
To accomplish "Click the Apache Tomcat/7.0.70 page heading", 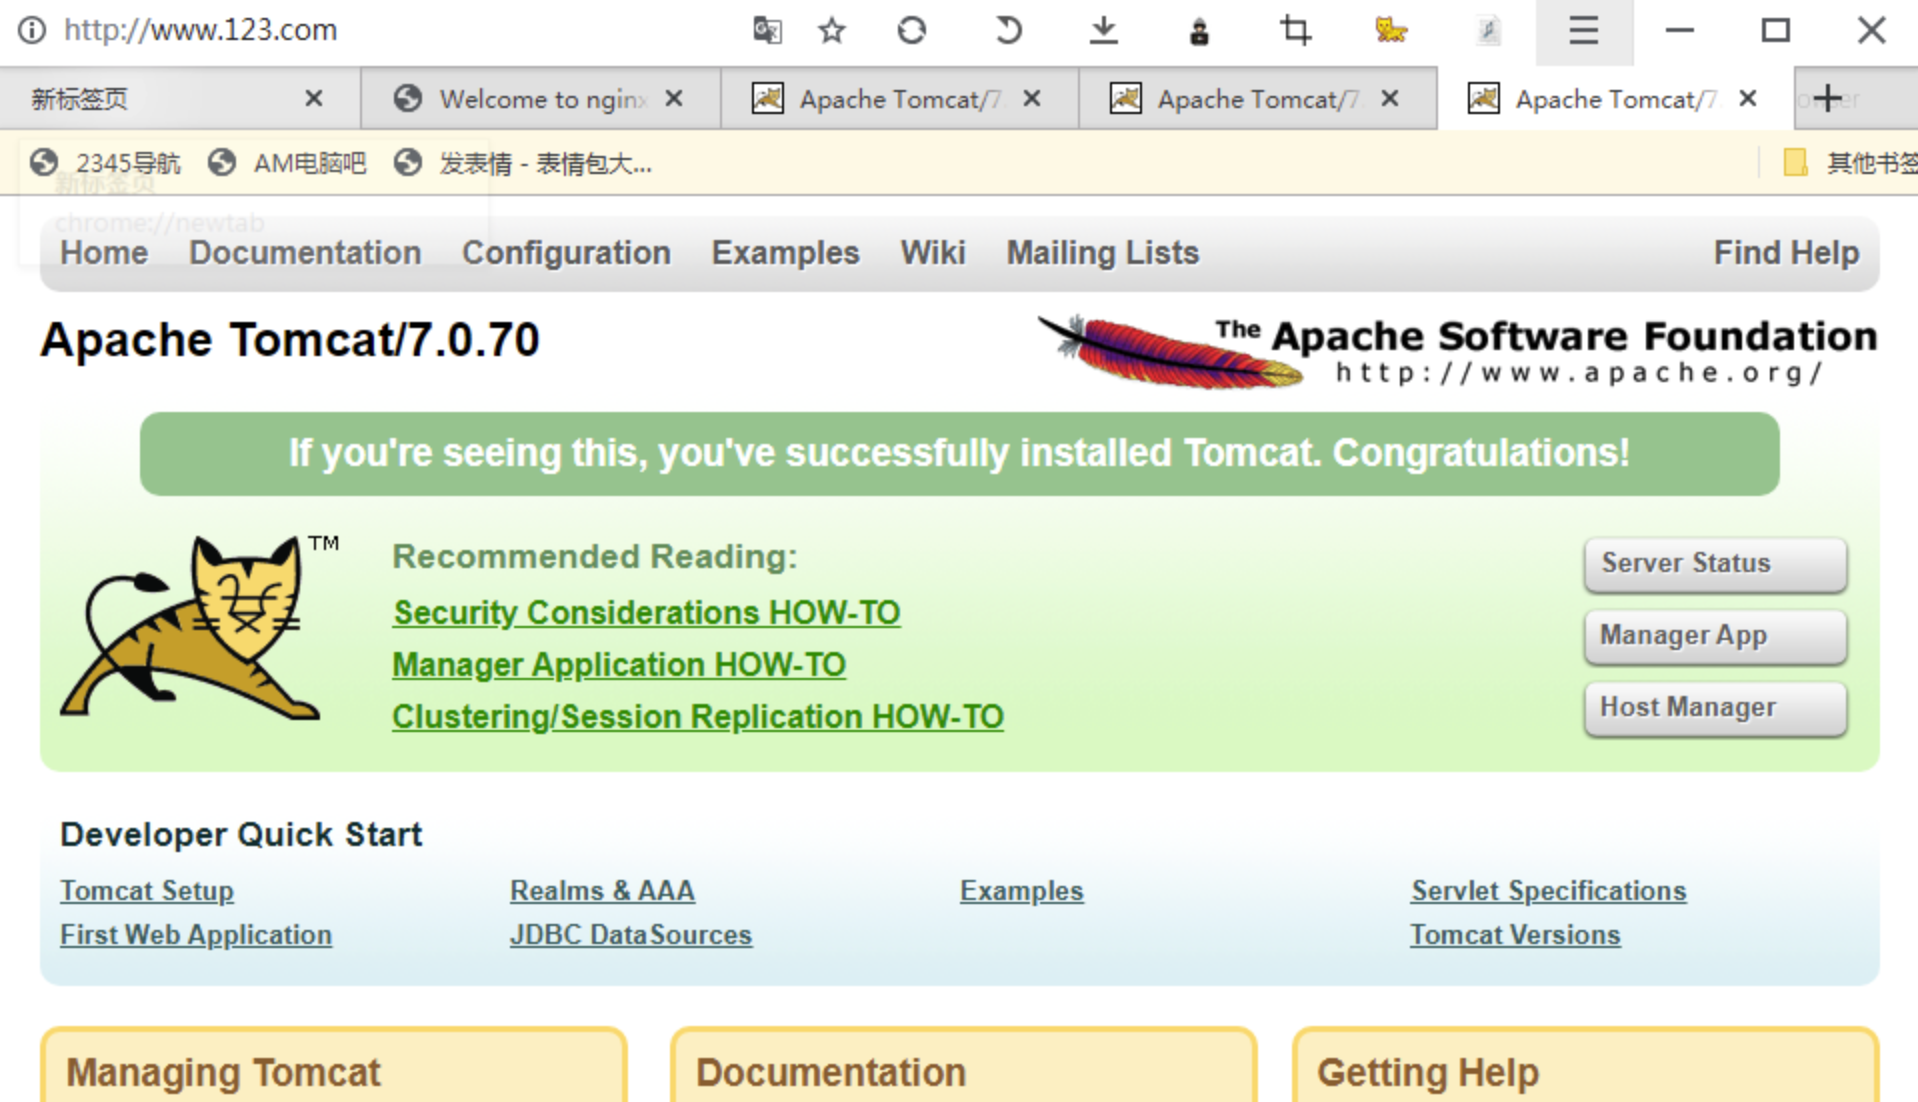I will 290,340.
